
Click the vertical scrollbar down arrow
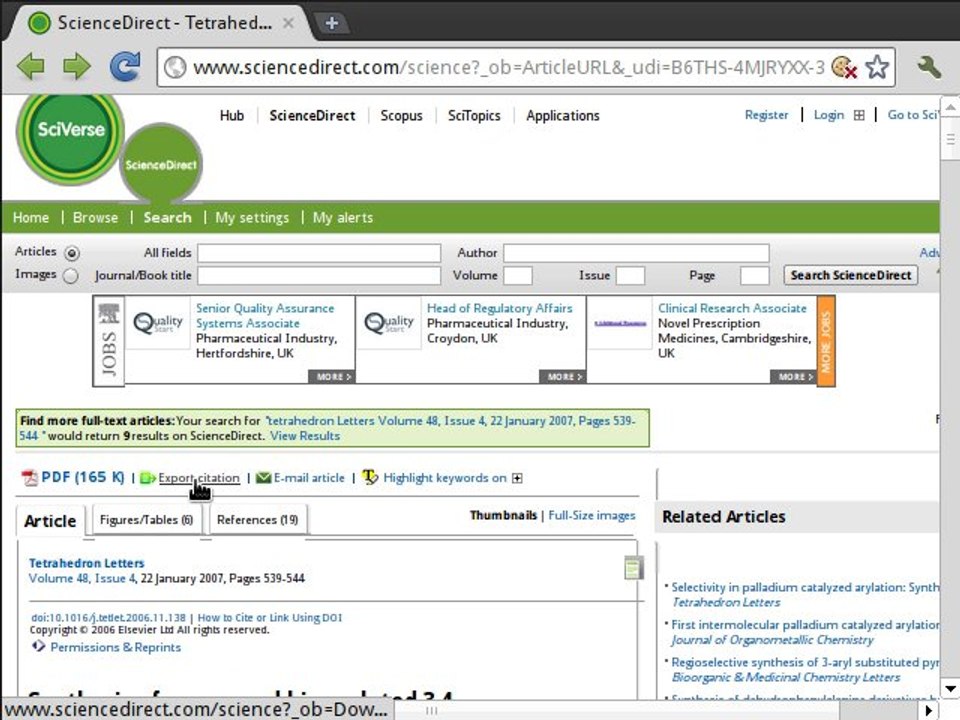click(x=950, y=689)
